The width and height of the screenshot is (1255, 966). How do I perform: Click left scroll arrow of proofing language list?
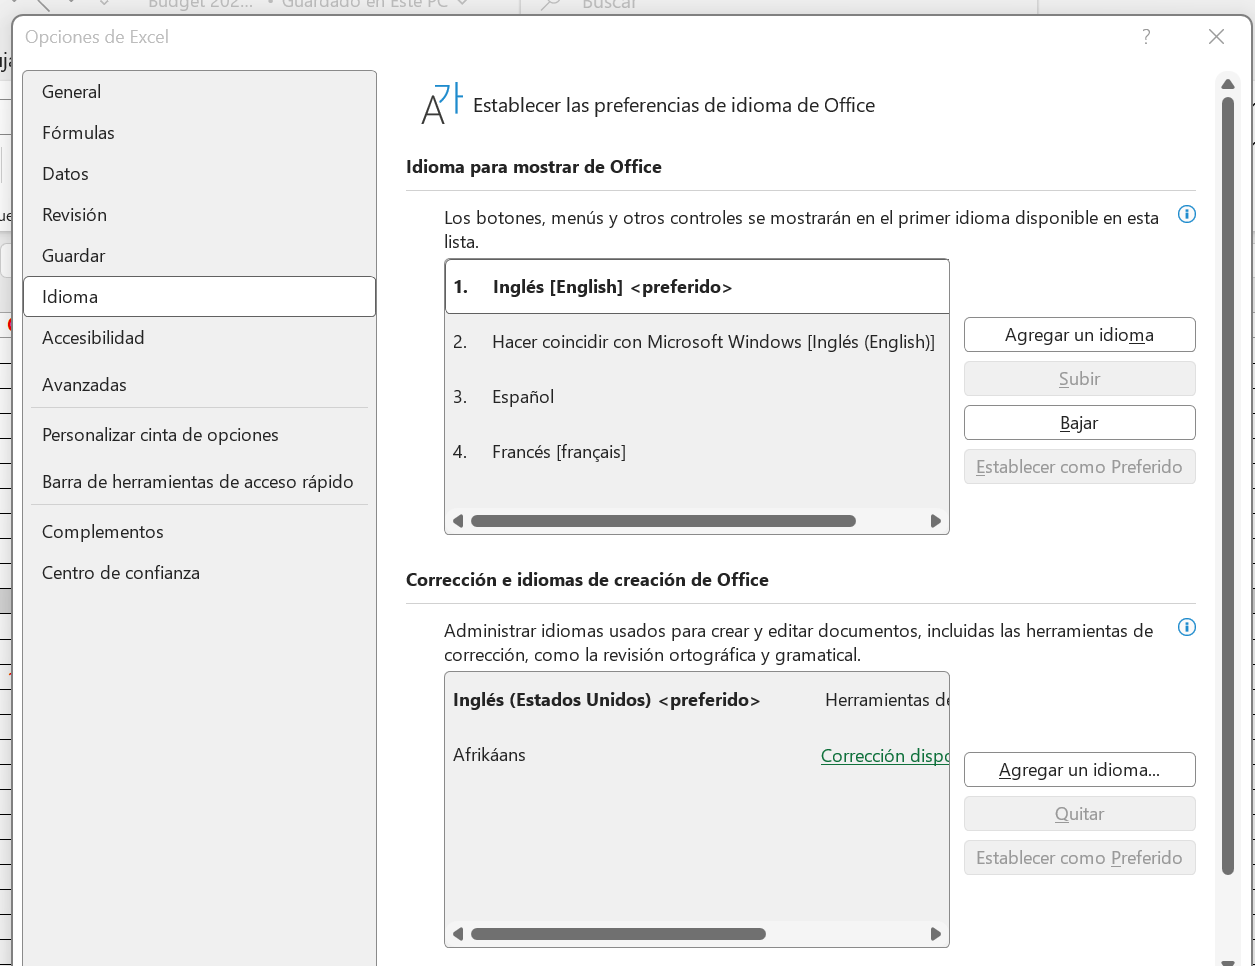click(x=458, y=934)
